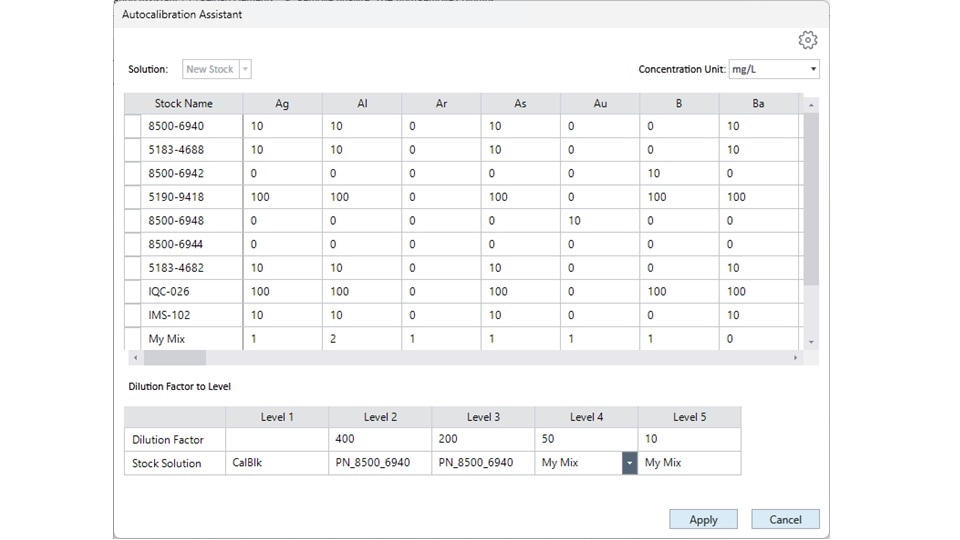Click the vertical scrollbar down arrow
Viewport: 960px width, 540px height.
[811, 342]
